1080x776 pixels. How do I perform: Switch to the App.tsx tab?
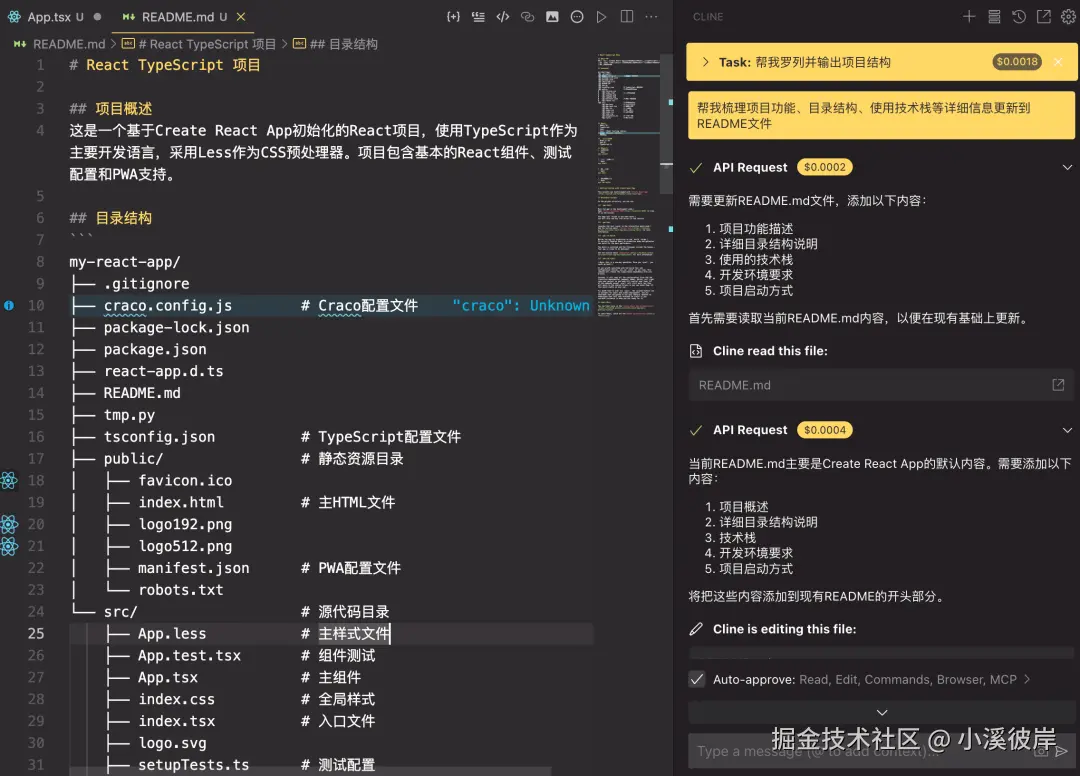click(50, 15)
